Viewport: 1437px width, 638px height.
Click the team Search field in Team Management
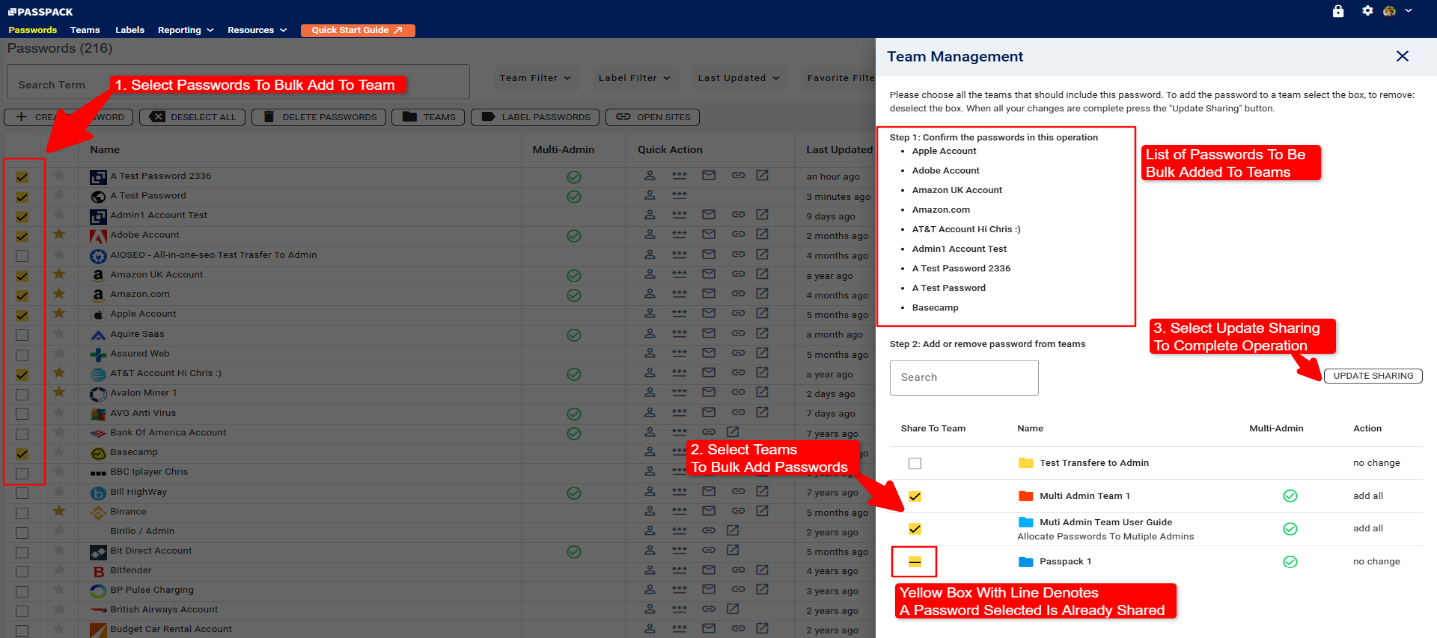click(x=964, y=377)
